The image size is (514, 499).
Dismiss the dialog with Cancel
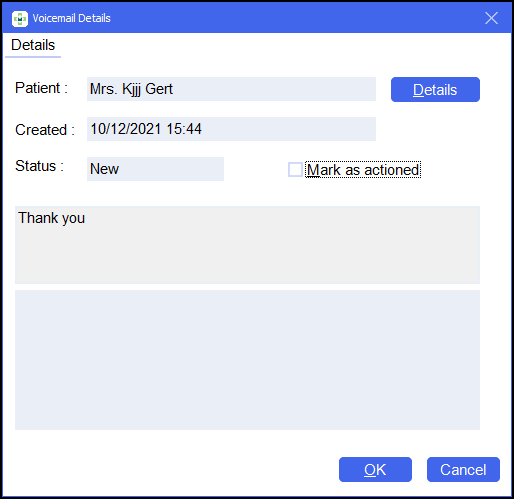pos(463,469)
